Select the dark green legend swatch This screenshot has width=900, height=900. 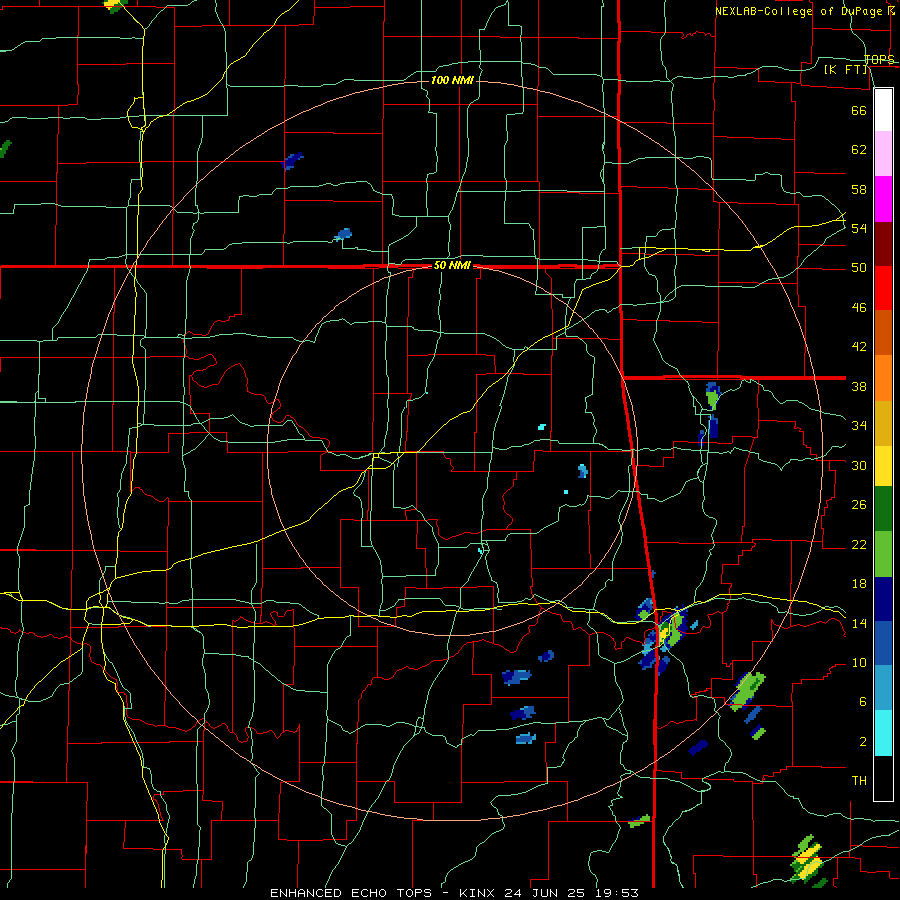[x=883, y=509]
